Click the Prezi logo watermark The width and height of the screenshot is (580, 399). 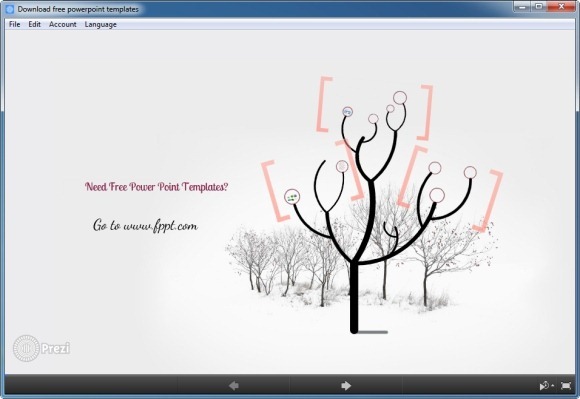(41, 348)
